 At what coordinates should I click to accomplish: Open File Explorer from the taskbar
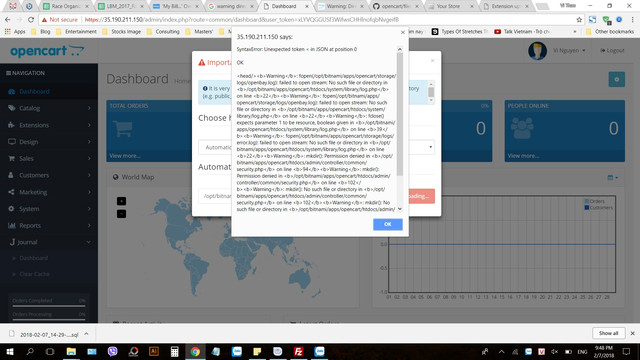[71, 351]
